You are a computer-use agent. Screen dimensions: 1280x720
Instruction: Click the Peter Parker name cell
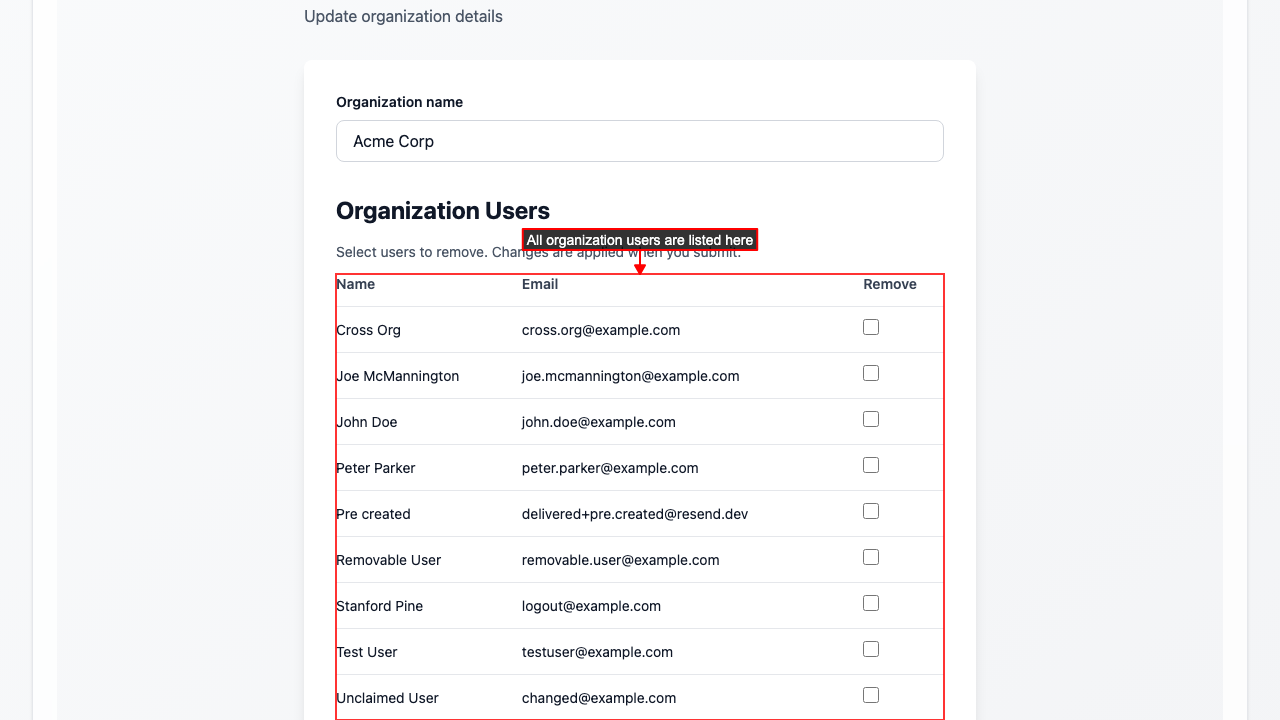coord(376,468)
